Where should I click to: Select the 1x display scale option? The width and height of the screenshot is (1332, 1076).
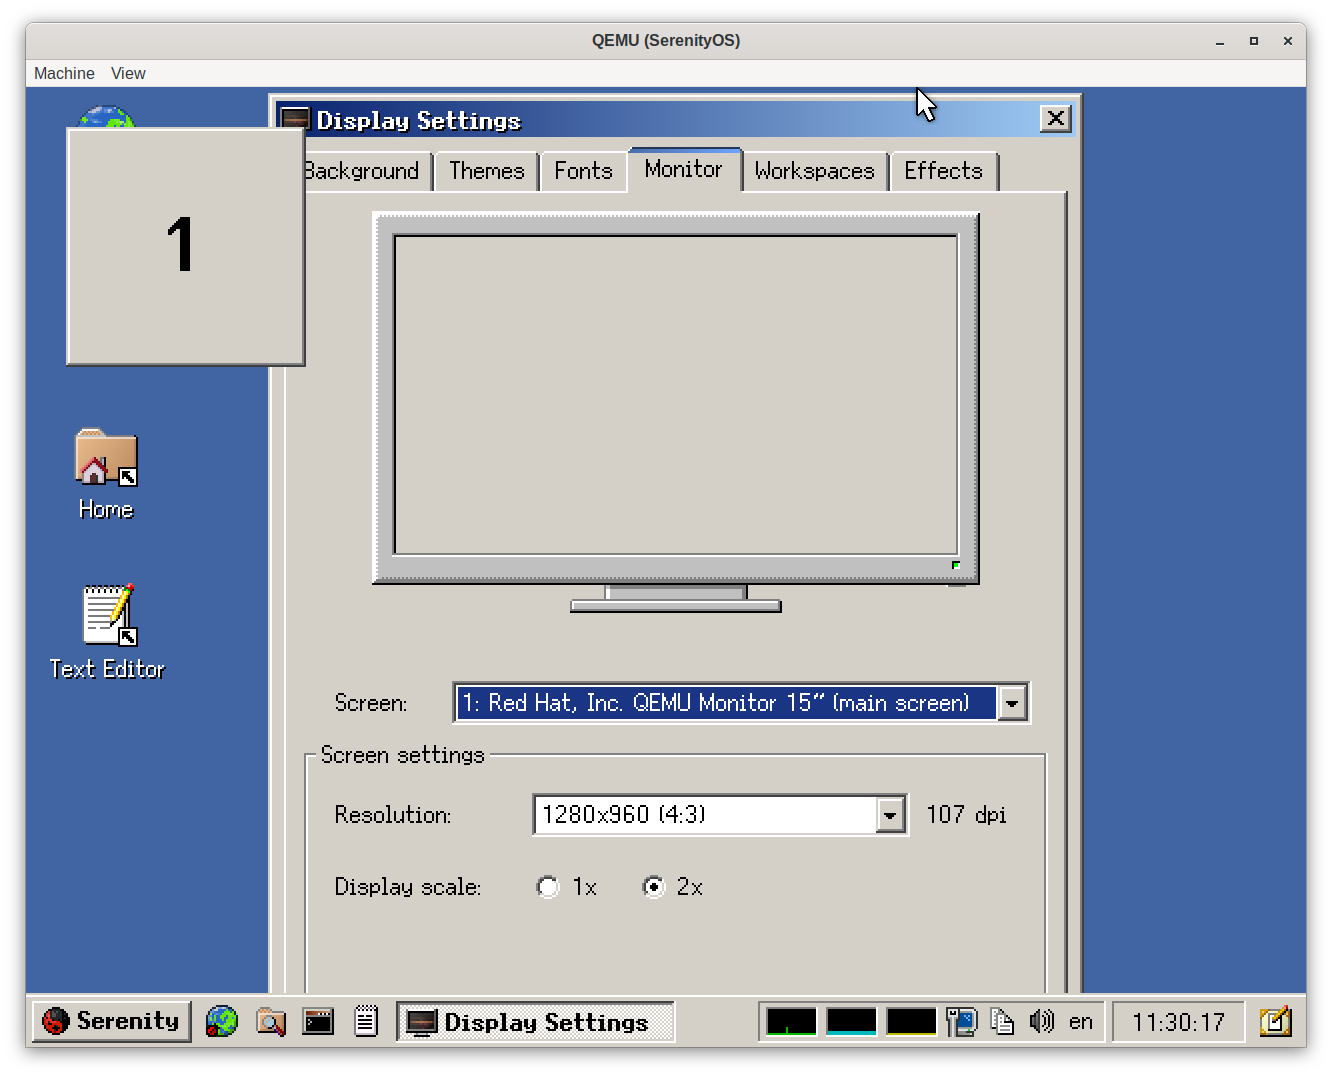[548, 887]
